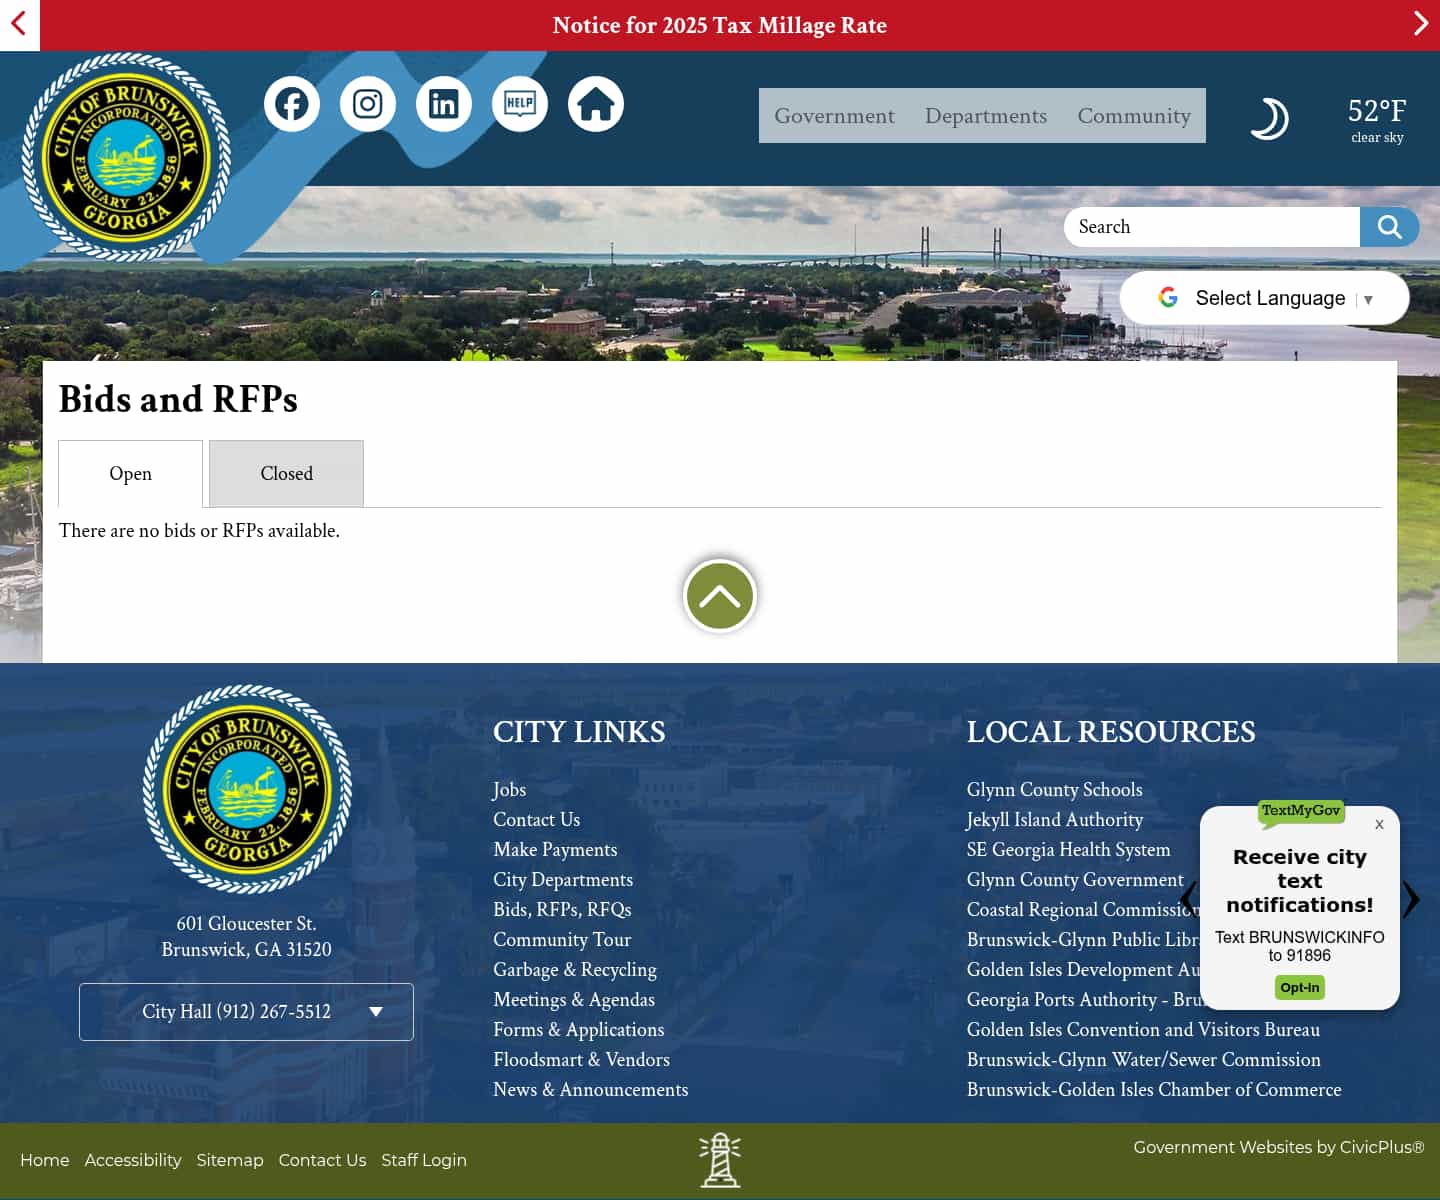Click the Home icon in the header
The image size is (1440, 1200).
[x=596, y=103]
